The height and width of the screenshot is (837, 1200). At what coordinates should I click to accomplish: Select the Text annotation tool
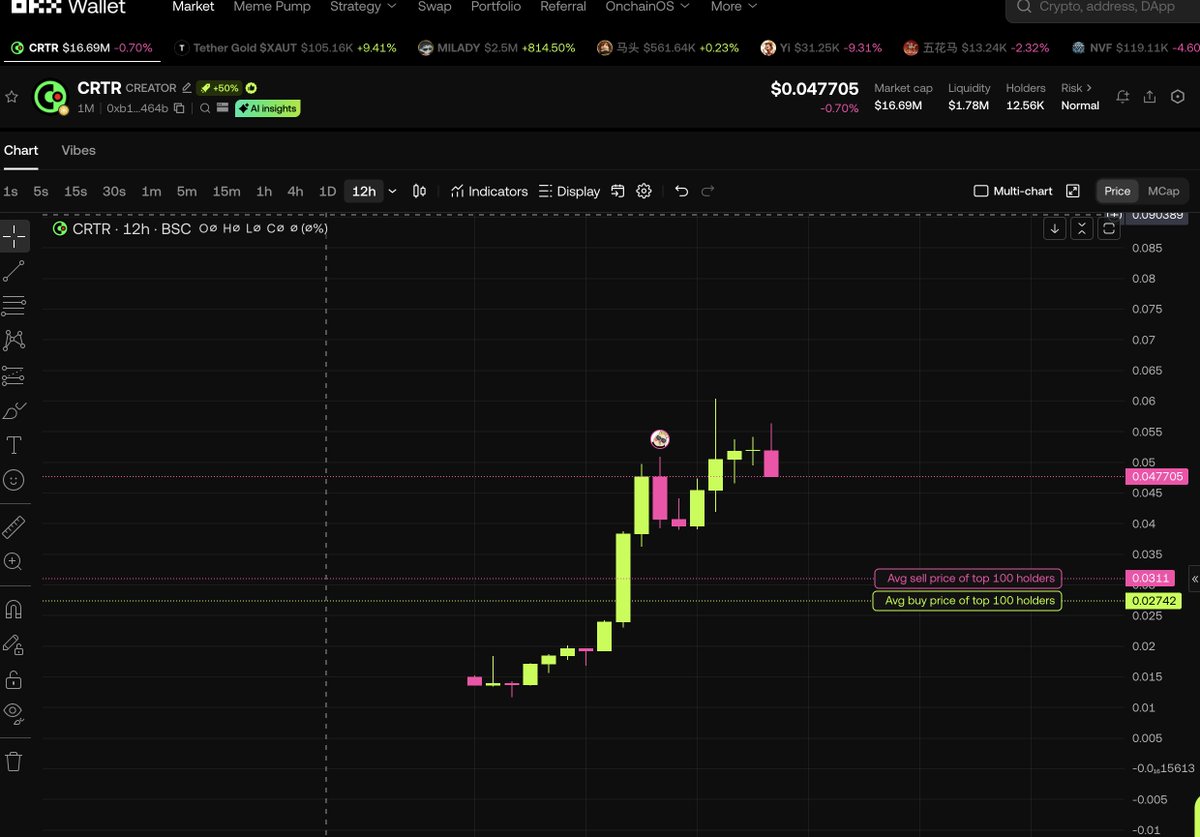pyautogui.click(x=14, y=445)
